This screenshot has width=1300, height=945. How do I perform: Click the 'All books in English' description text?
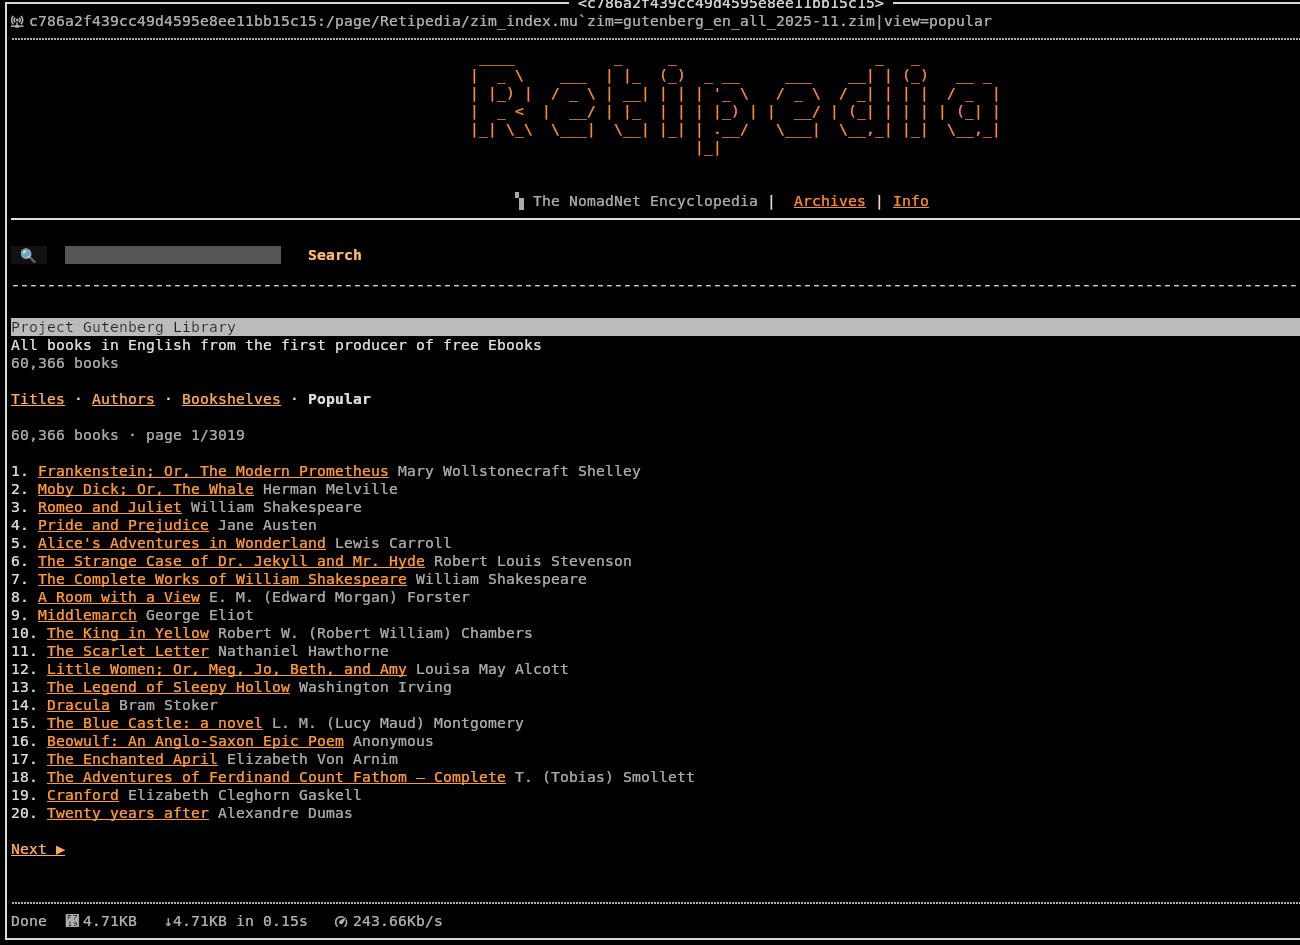coord(276,345)
